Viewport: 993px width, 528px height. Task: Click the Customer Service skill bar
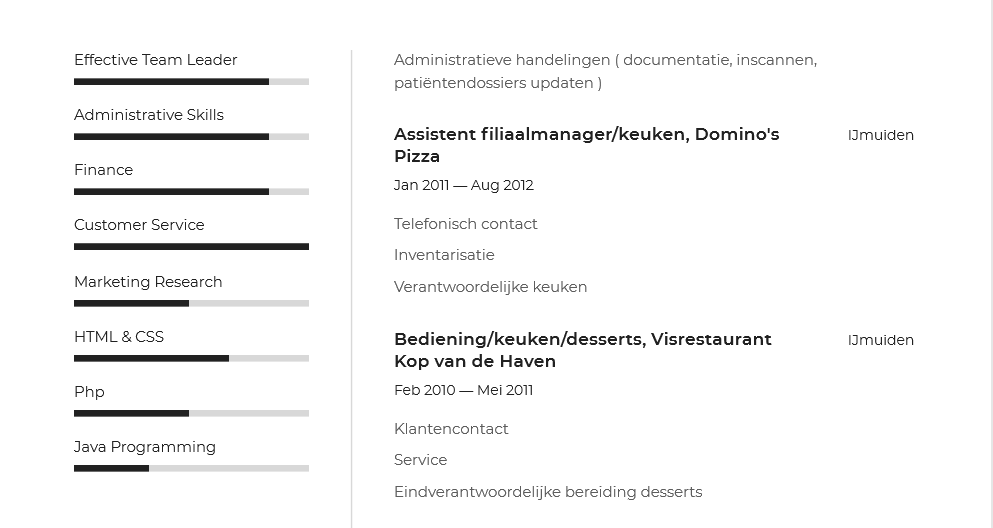191,247
